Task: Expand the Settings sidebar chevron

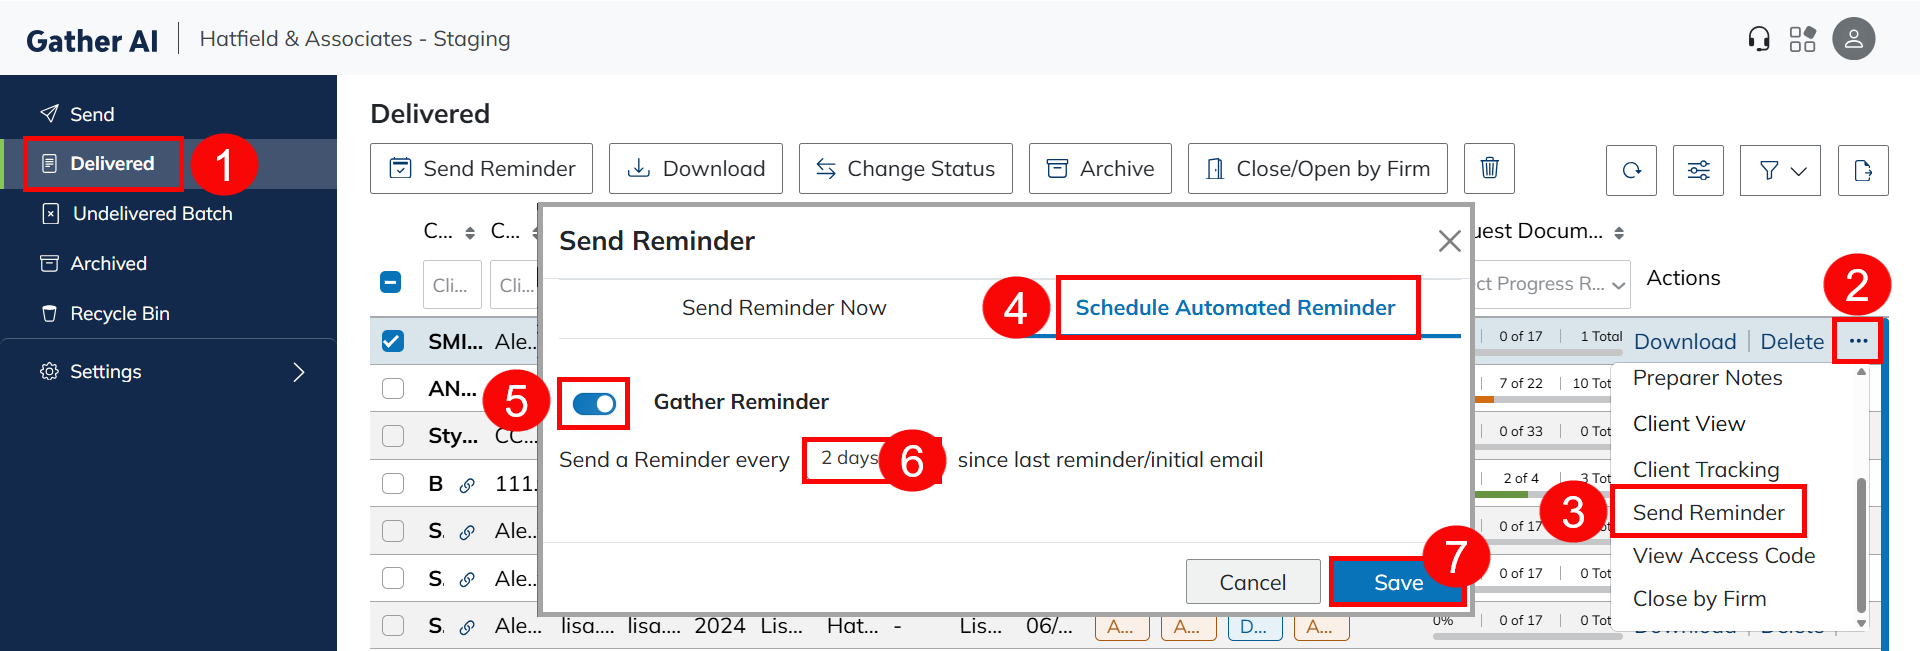Action: tap(298, 372)
